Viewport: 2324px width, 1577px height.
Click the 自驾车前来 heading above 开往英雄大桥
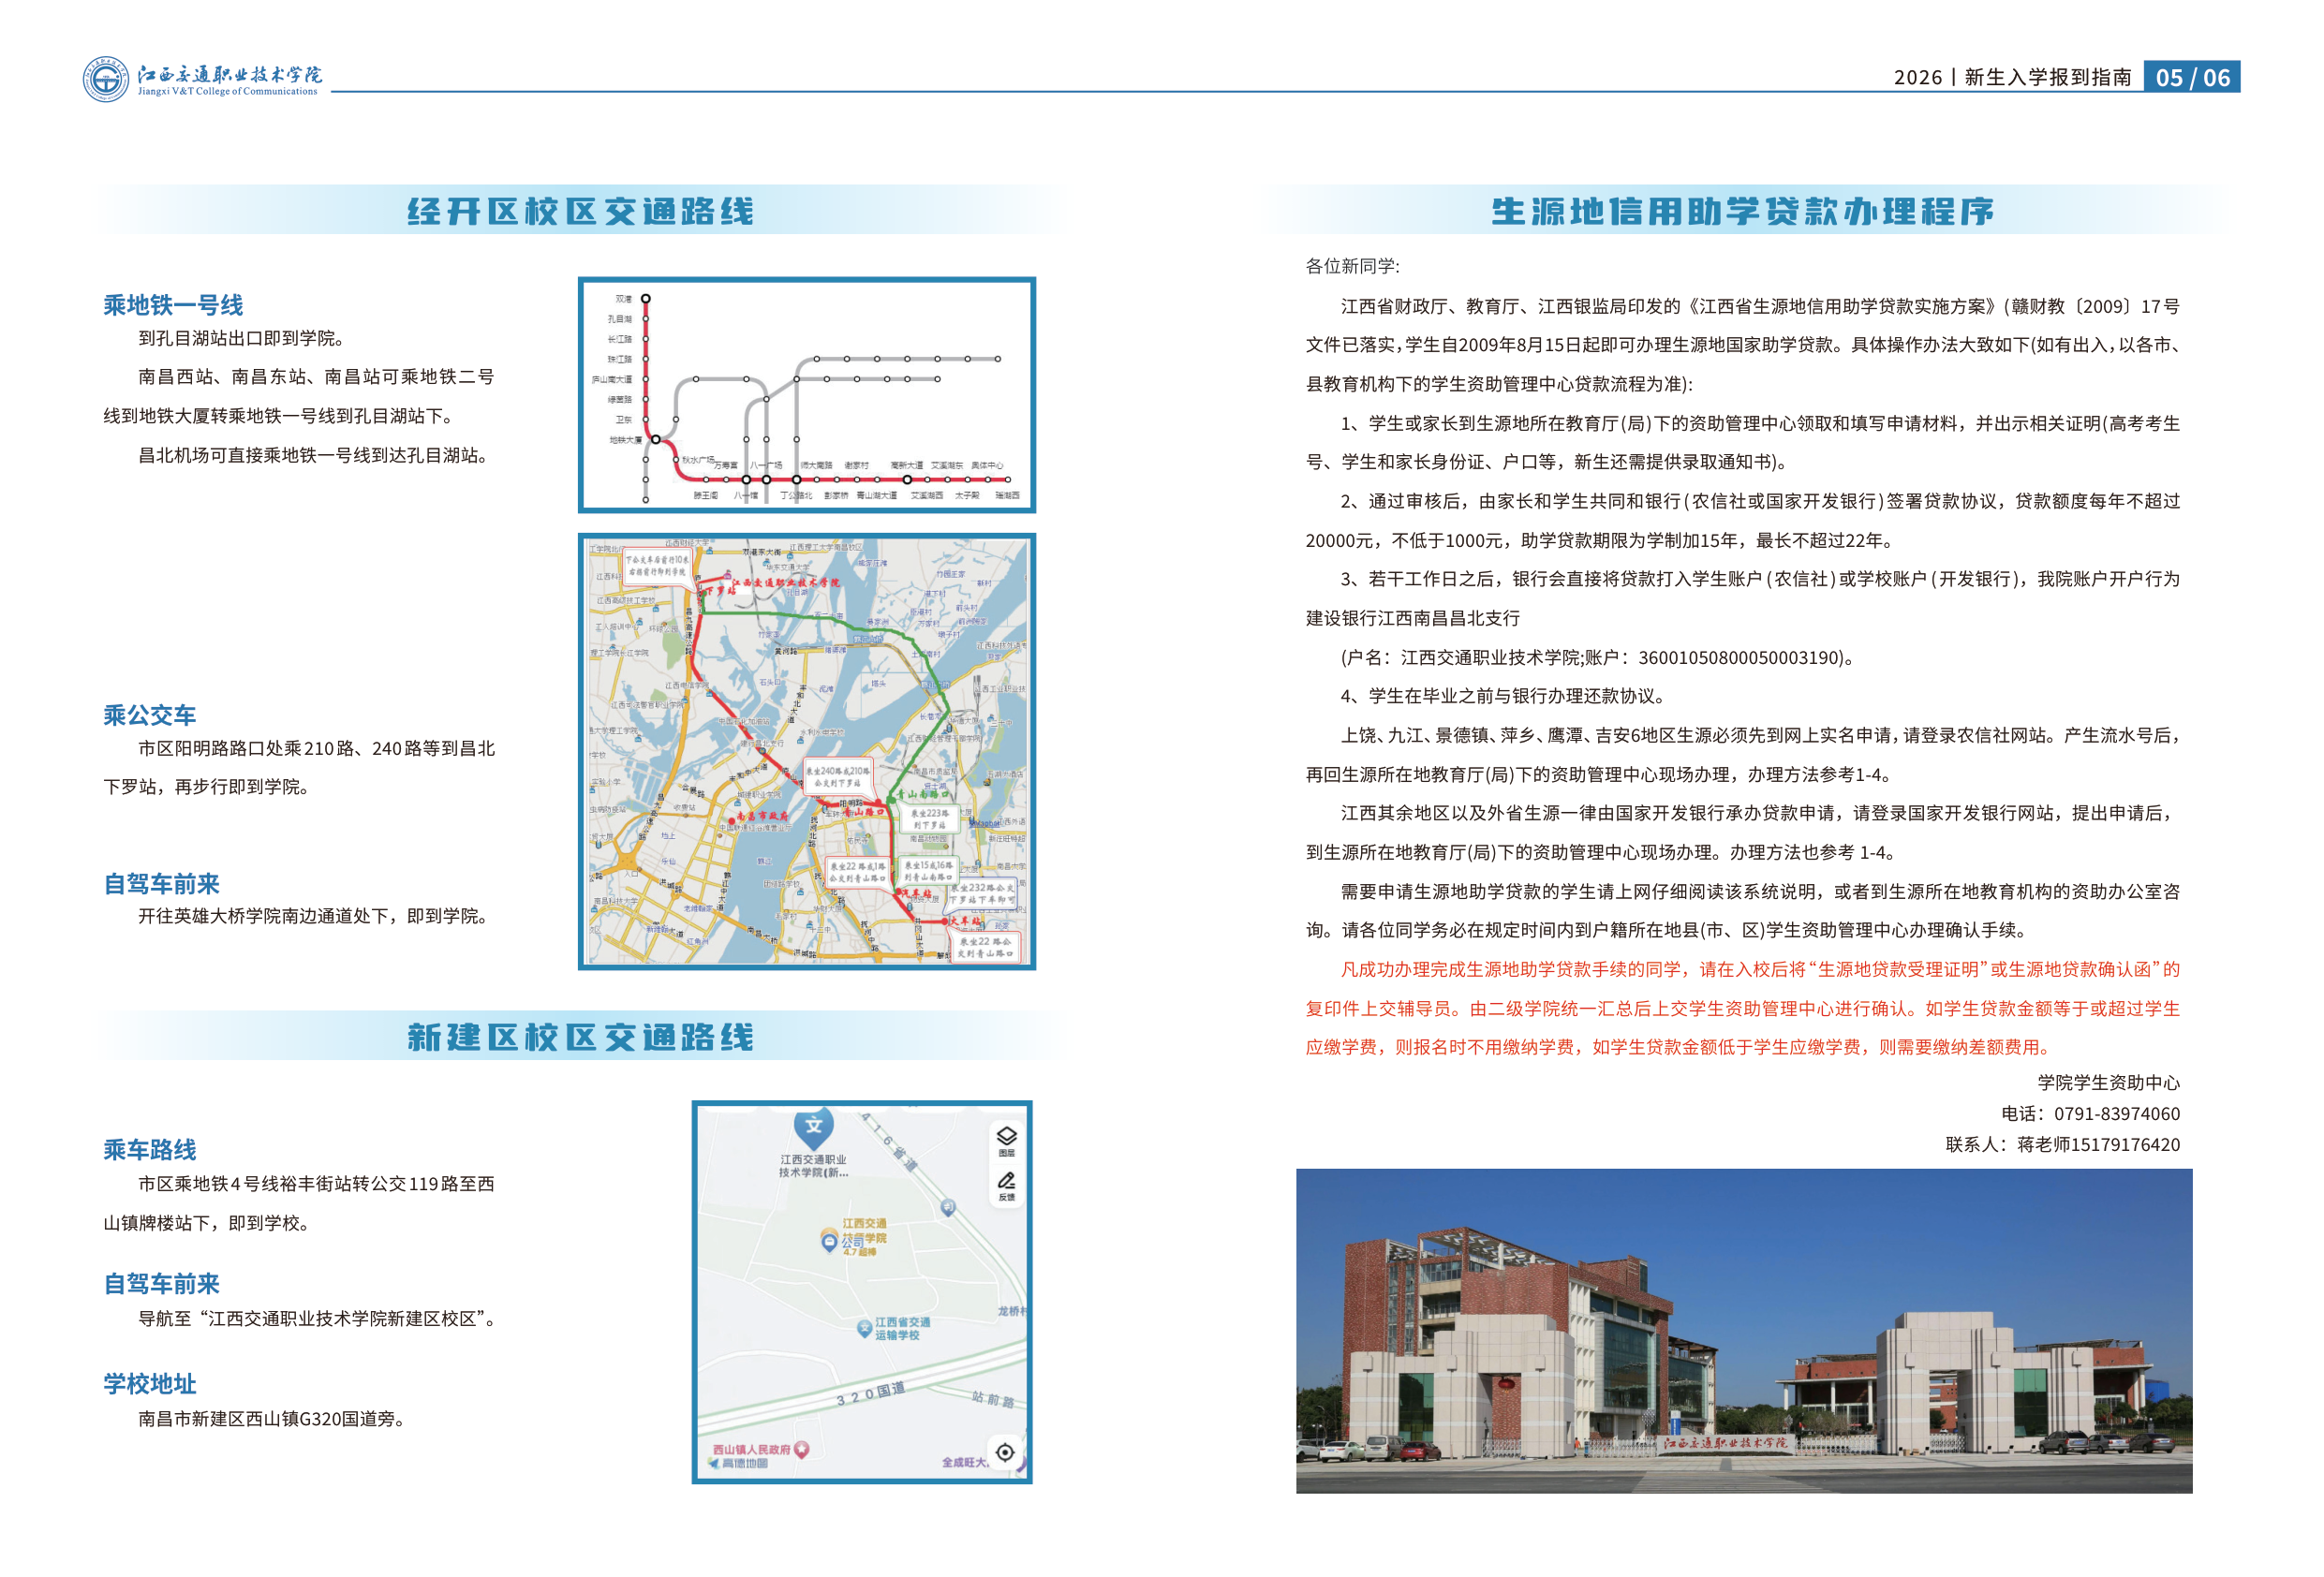(161, 884)
